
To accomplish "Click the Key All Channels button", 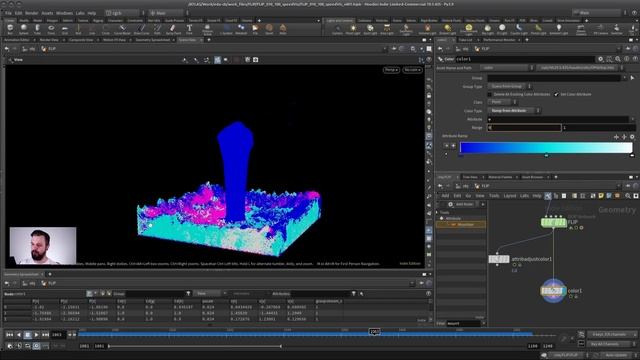I will pyautogui.click(x=608, y=344).
